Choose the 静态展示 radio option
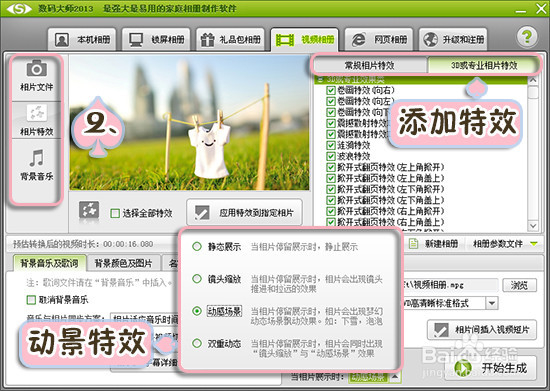This screenshot has width=550, height=391. [x=197, y=247]
